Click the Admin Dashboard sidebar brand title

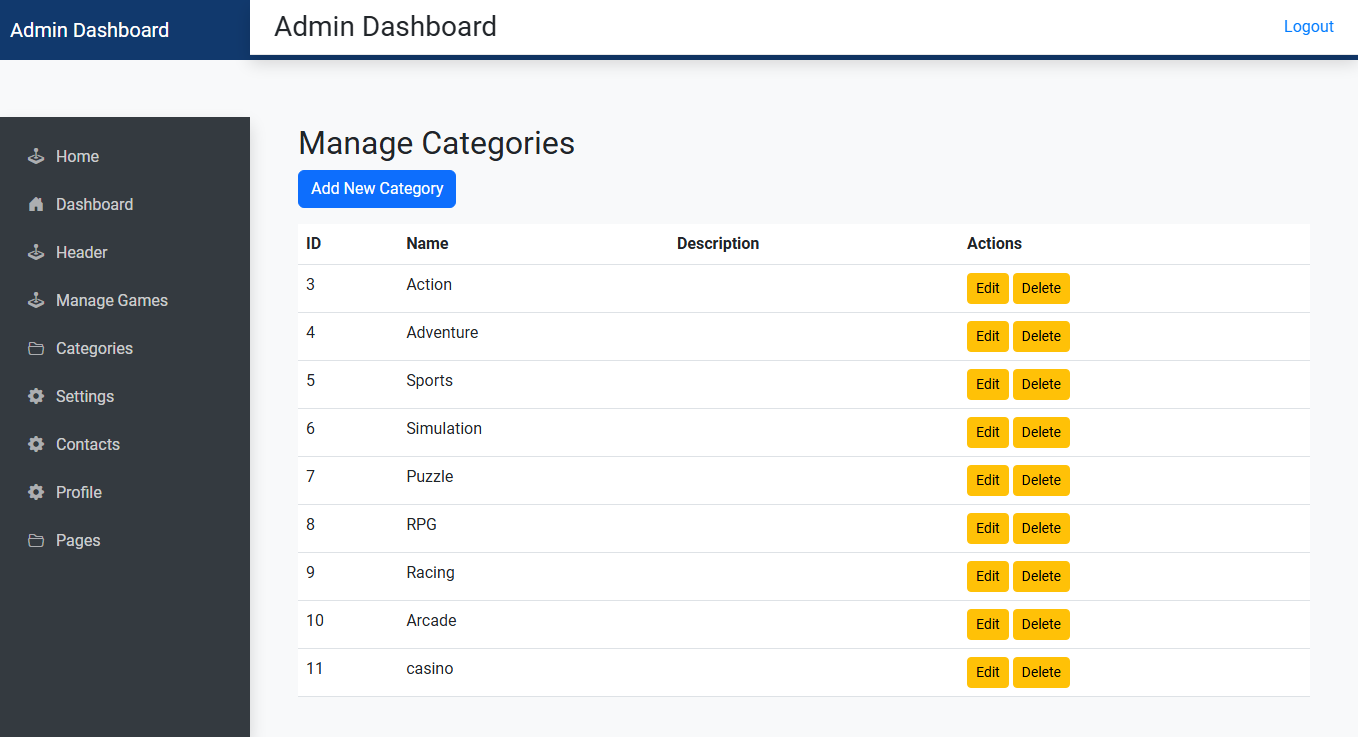(90, 30)
